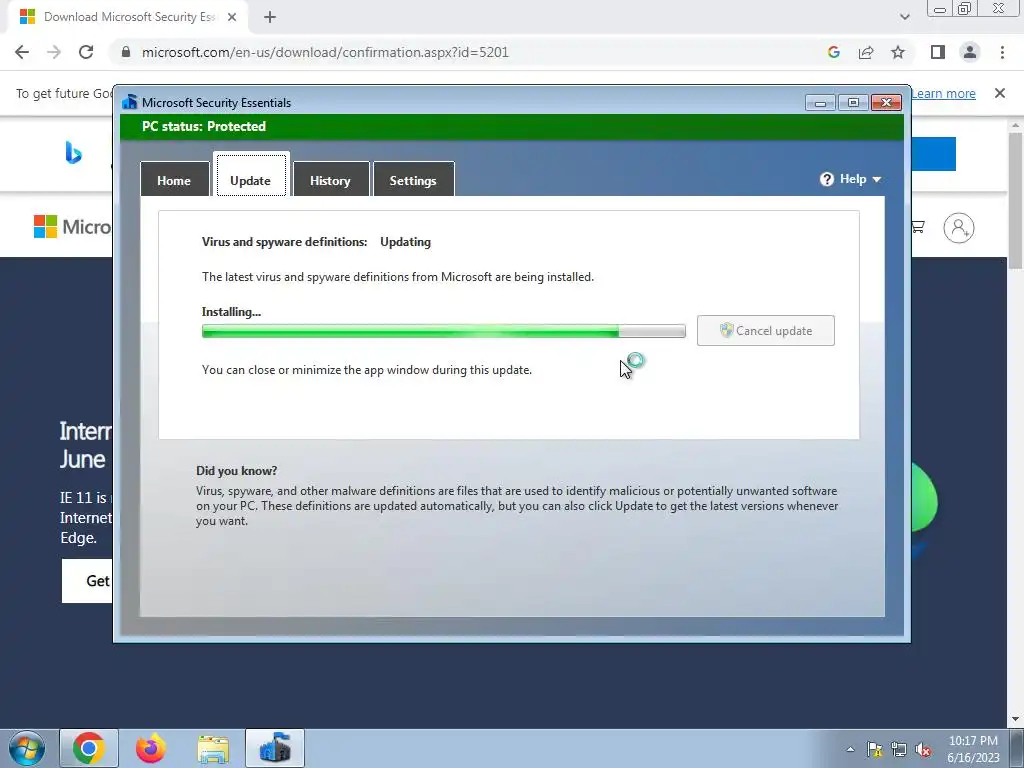1024x768 pixels.
Task: Switch to the History tab
Action: point(330,180)
